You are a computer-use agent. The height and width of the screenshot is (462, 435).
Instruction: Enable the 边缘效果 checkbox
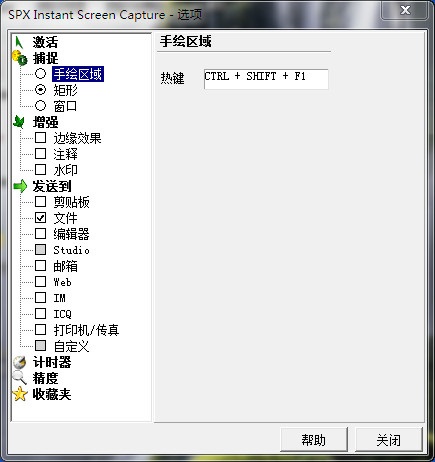40,138
